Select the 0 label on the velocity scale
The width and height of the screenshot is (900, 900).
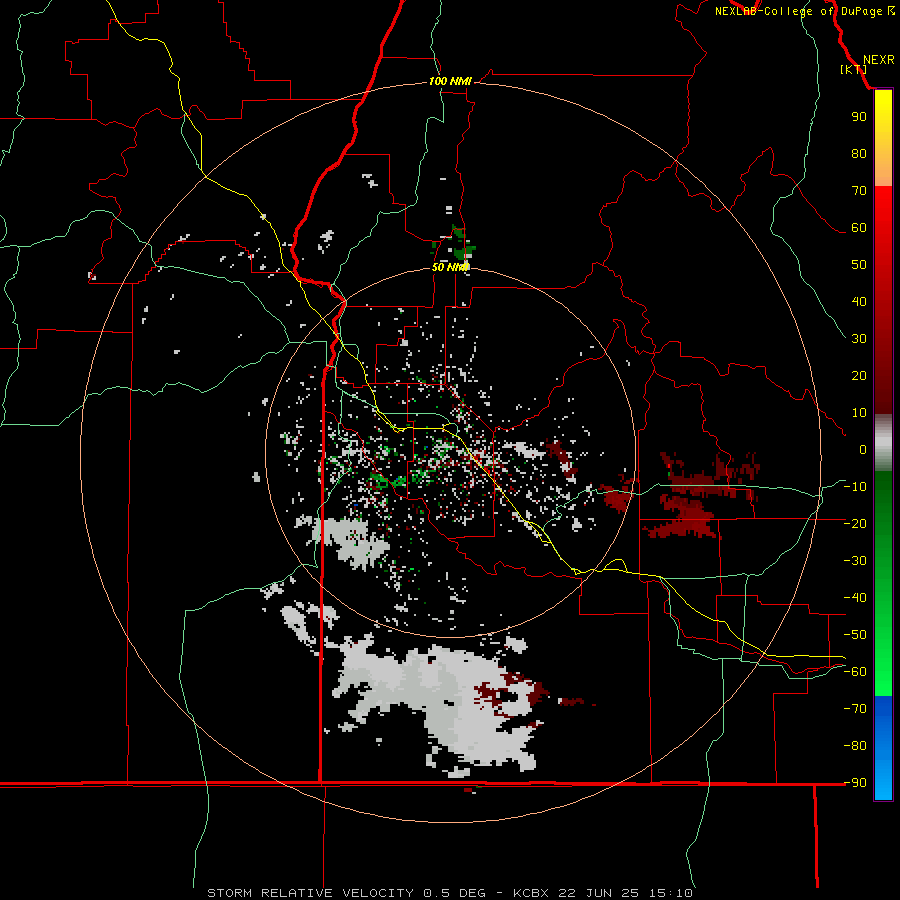863,449
